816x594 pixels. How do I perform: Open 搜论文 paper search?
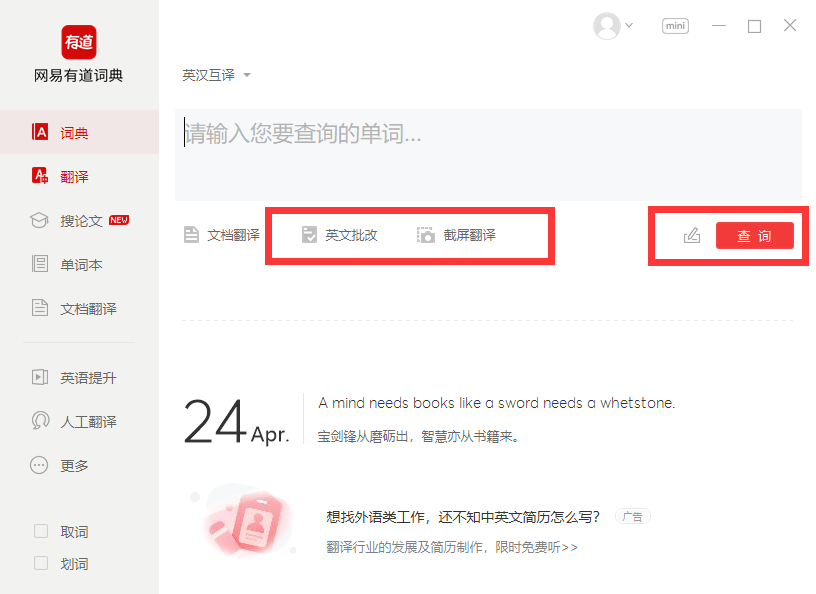pyautogui.click(x=80, y=220)
